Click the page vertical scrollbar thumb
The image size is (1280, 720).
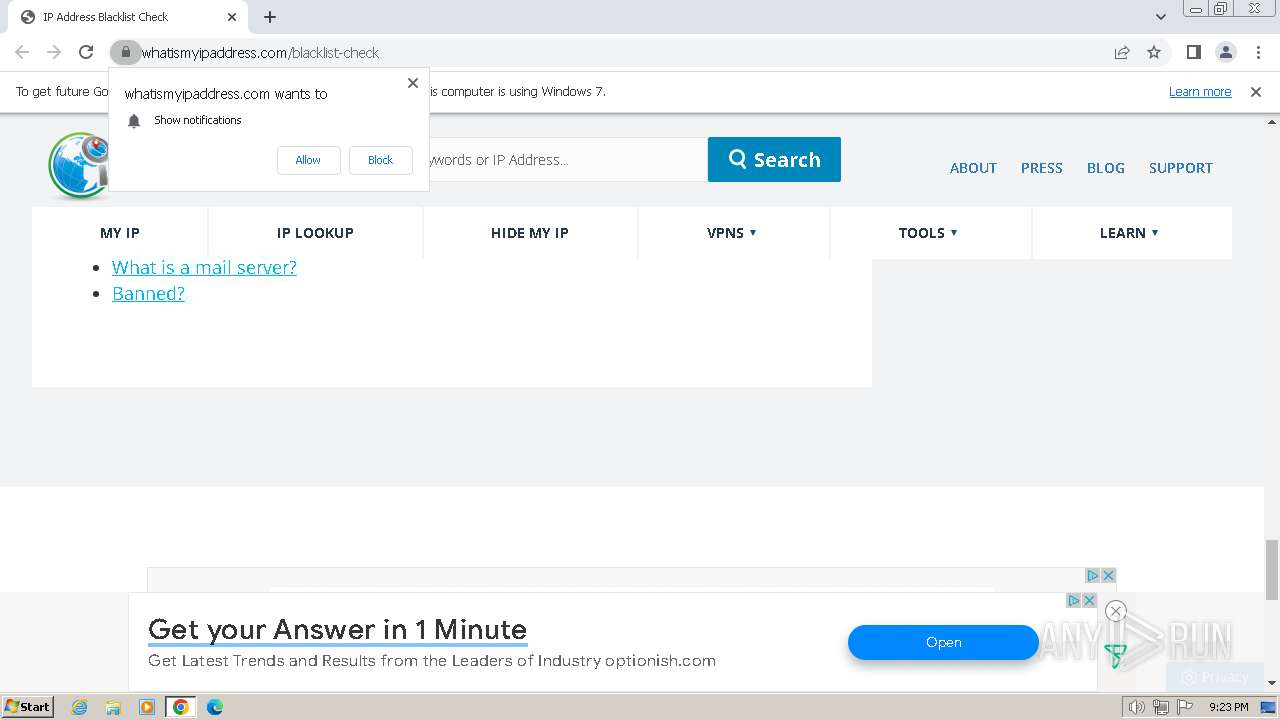click(x=1272, y=569)
